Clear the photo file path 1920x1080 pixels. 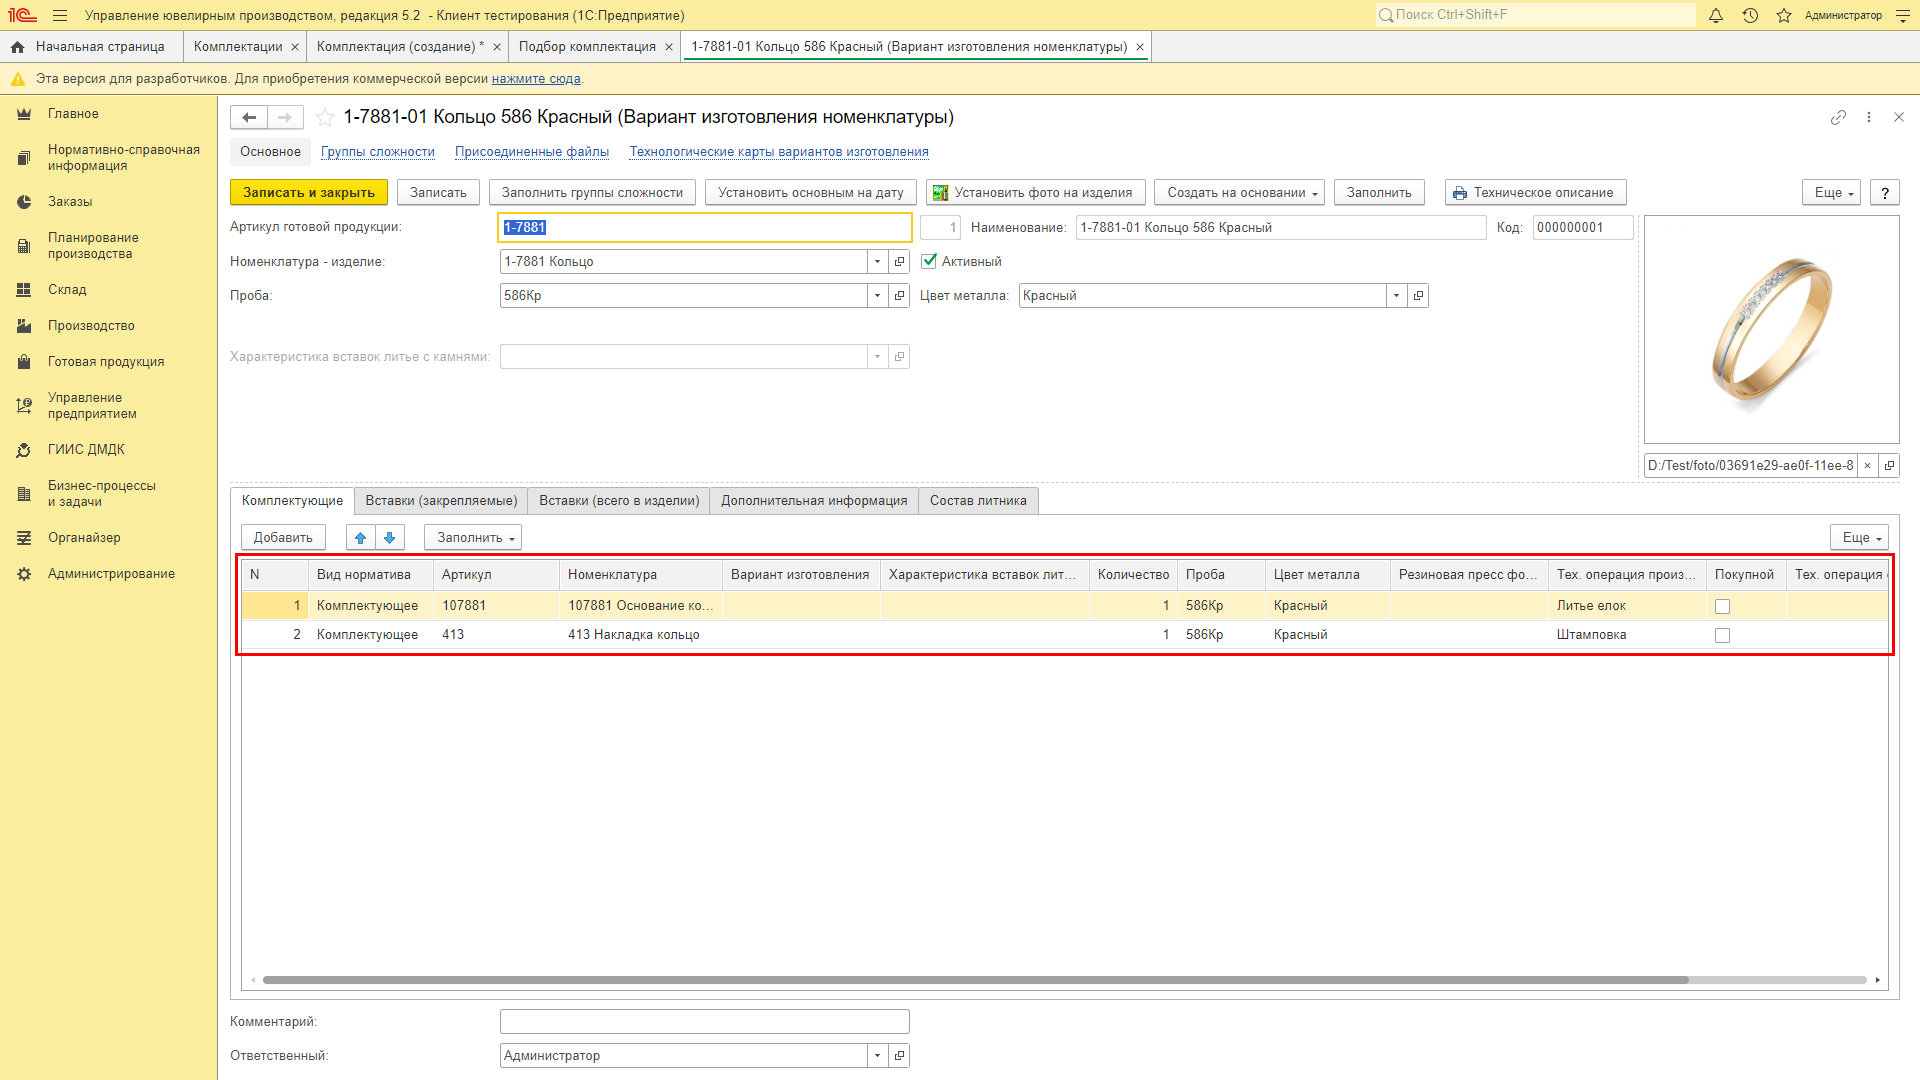[1867, 466]
